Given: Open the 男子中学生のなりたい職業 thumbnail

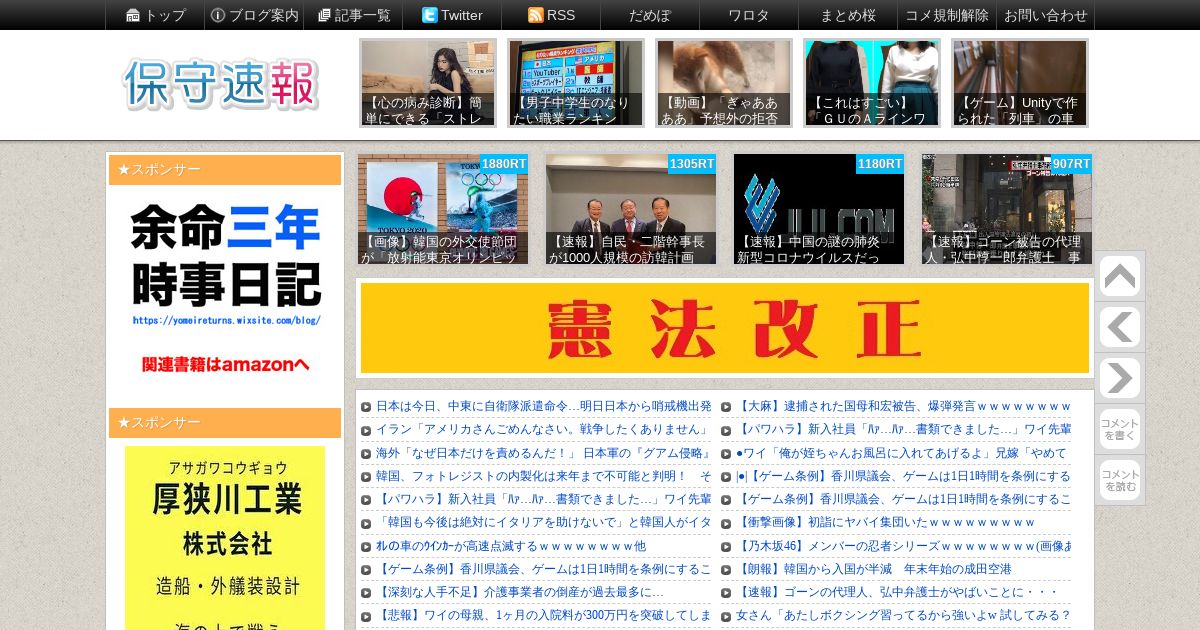Looking at the screenshot, I should point(576,83).
